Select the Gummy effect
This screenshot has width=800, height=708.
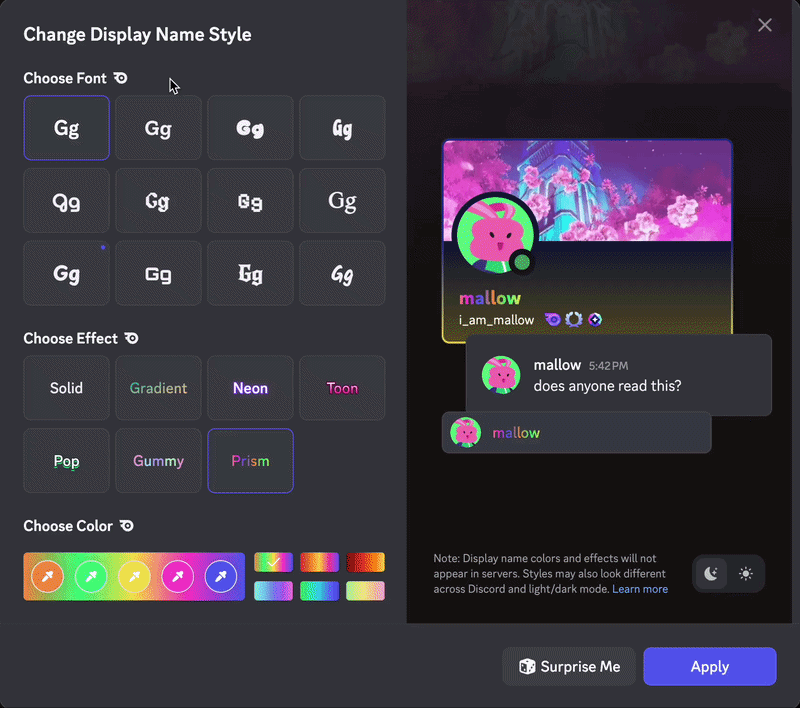click(x=158, y=461)
